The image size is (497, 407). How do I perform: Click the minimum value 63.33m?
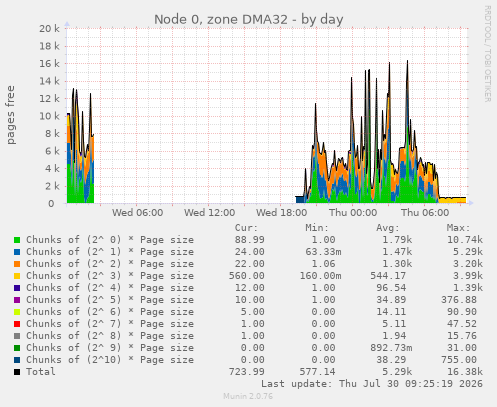coord(323,252)
